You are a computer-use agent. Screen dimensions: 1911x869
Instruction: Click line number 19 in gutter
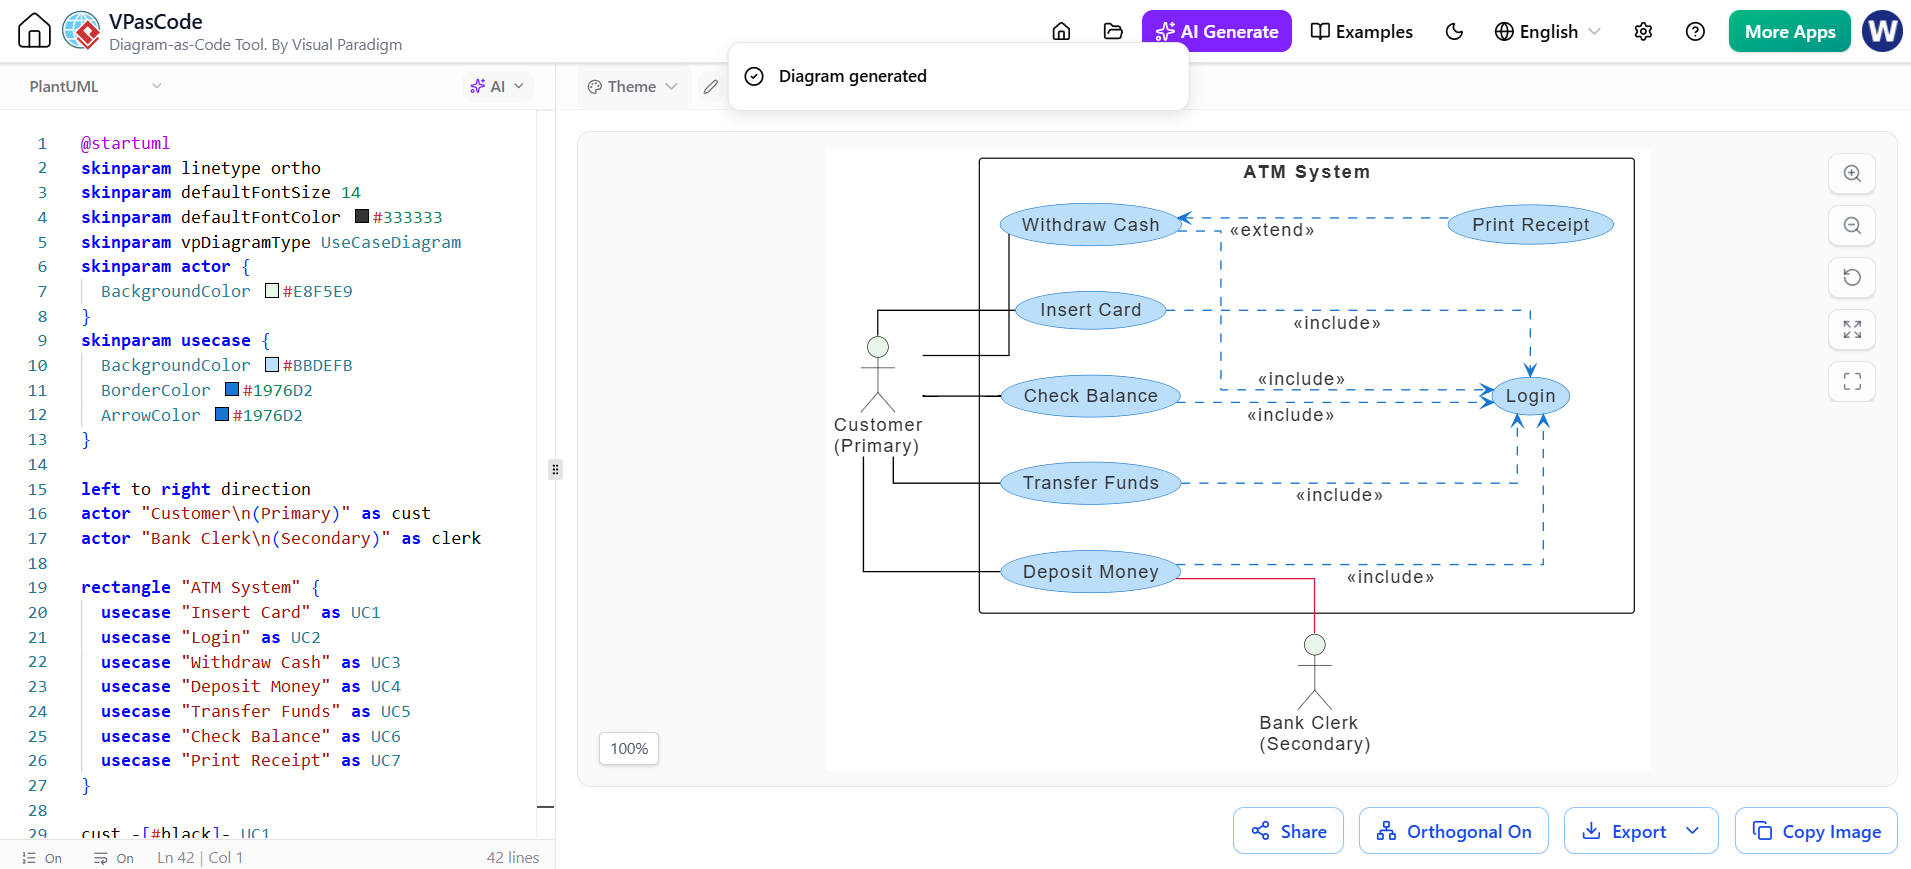click(37, 587)
